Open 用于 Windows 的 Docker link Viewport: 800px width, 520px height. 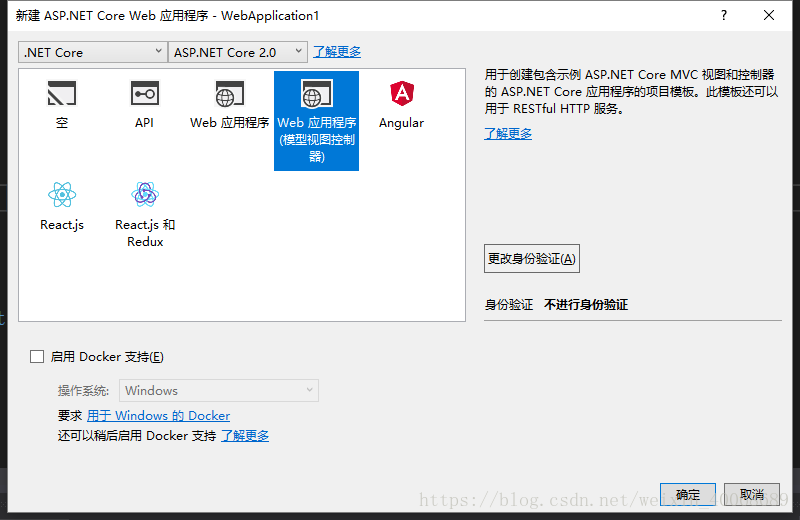[x=158, y=416]
